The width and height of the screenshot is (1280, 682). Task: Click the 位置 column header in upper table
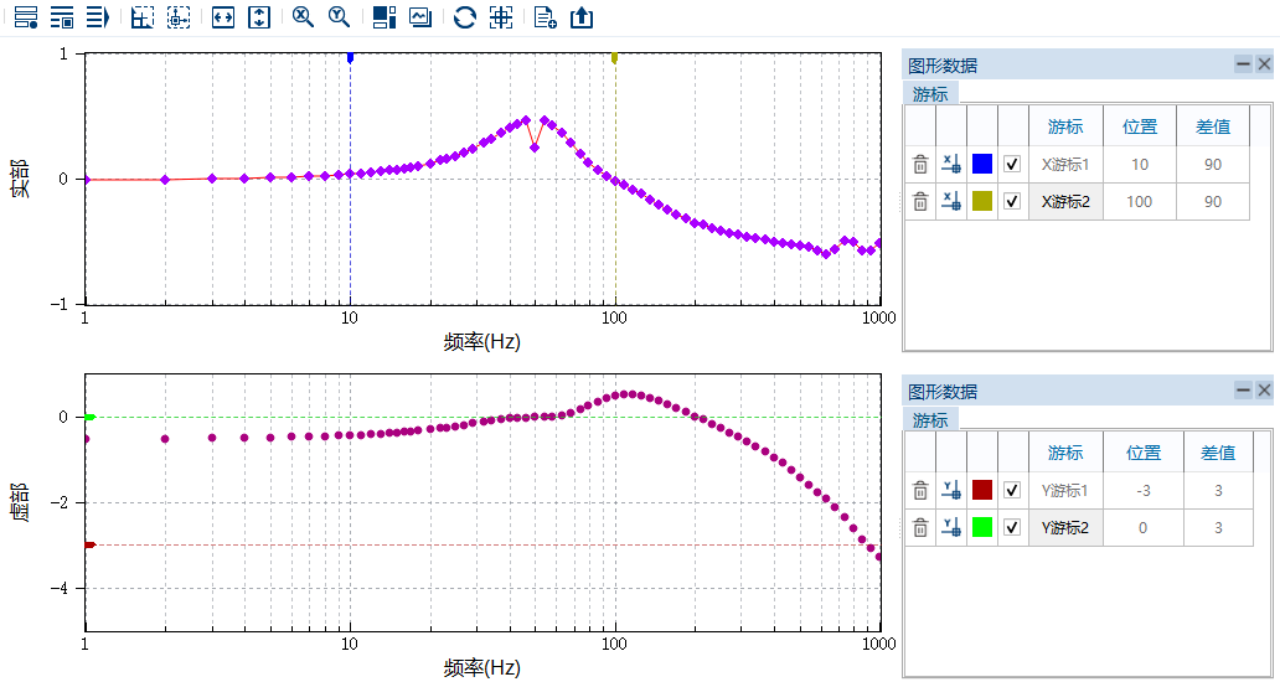click(x=1140, y=127)
